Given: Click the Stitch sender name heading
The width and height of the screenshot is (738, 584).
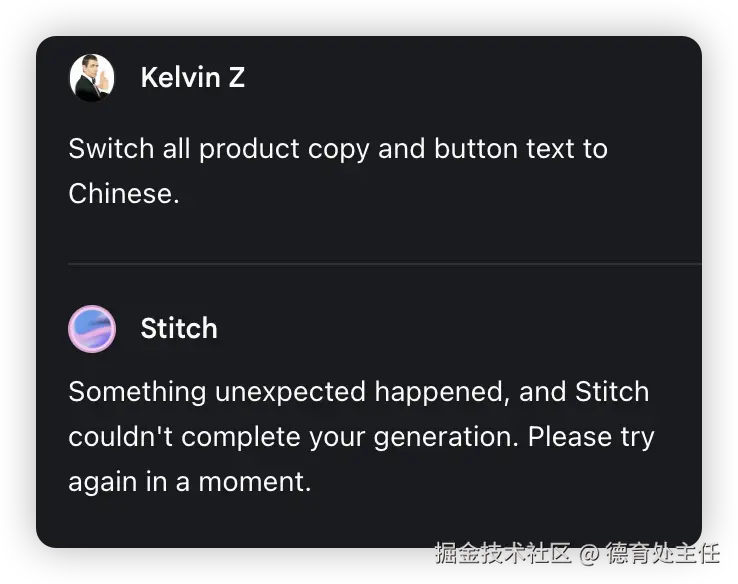Looking at the screenshot, I should pyautogui.click(x=179, y=328).
